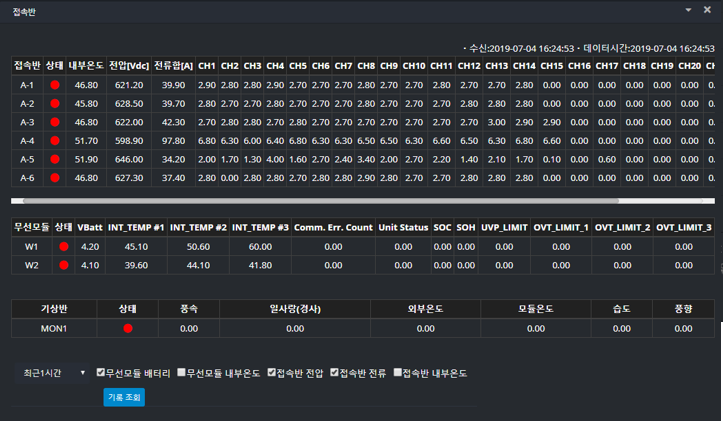Click the red status dot for A-4

[x=54, y=141]
